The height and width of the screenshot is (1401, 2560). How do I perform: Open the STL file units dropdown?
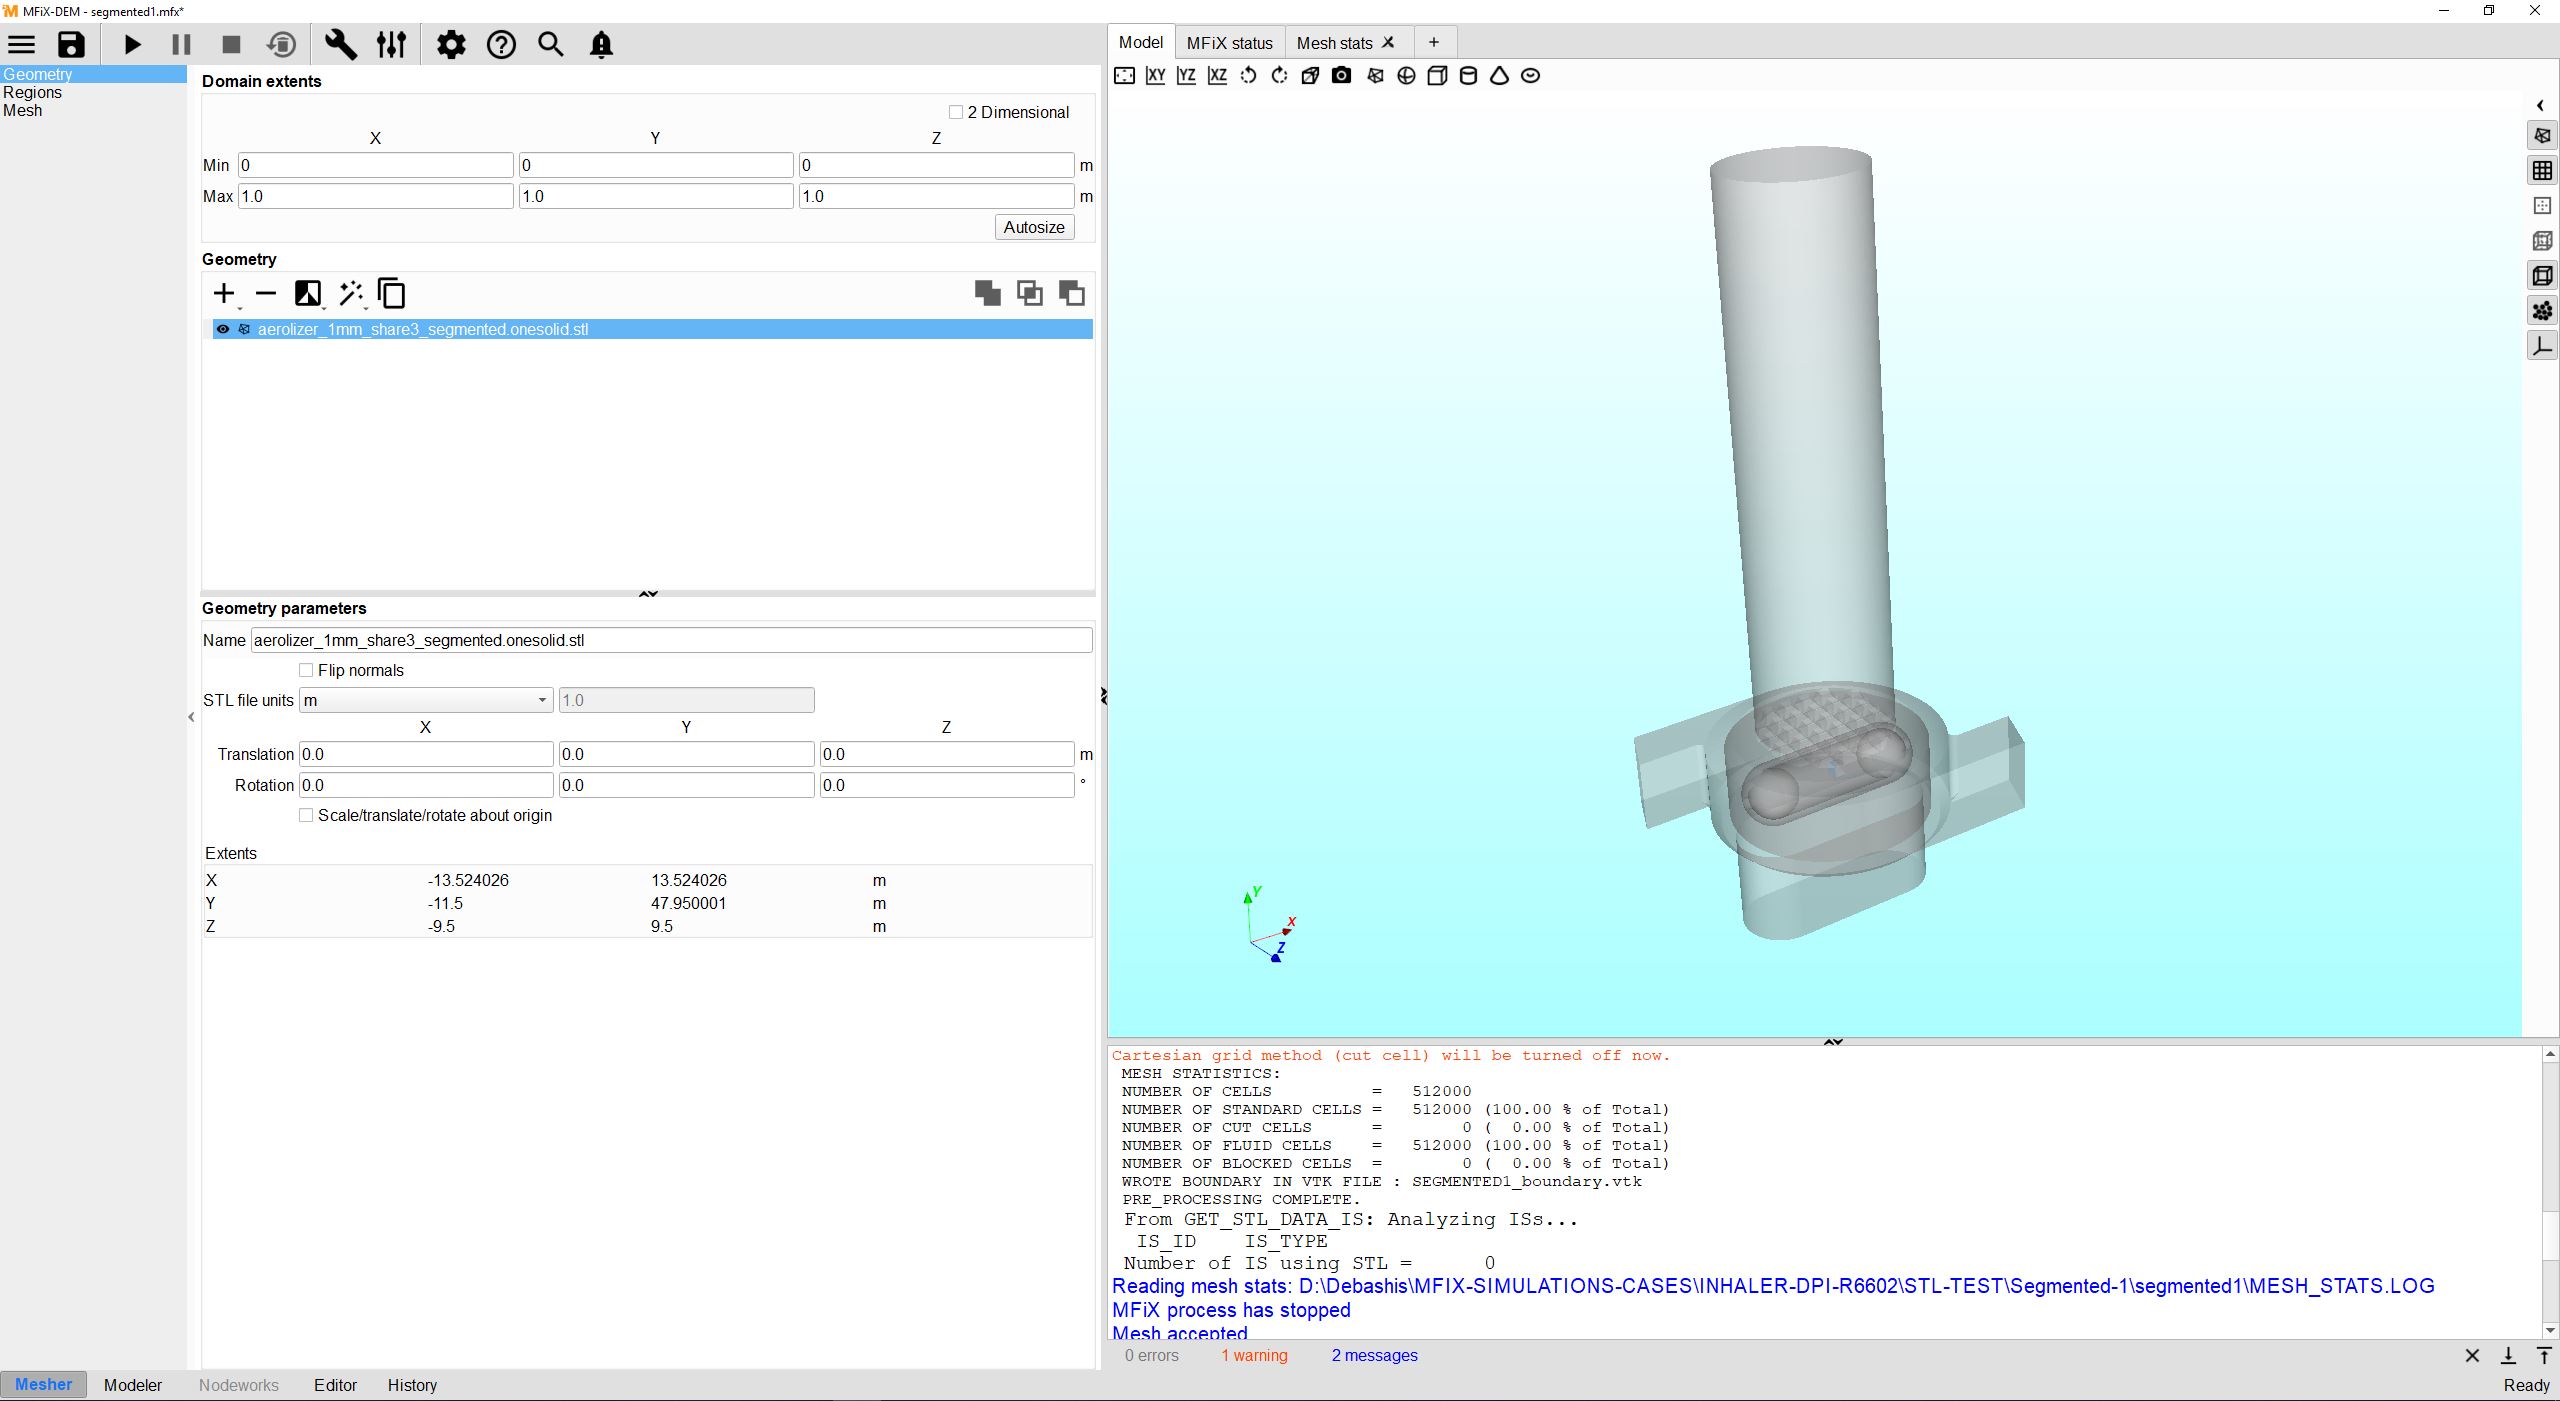(425, 700)
